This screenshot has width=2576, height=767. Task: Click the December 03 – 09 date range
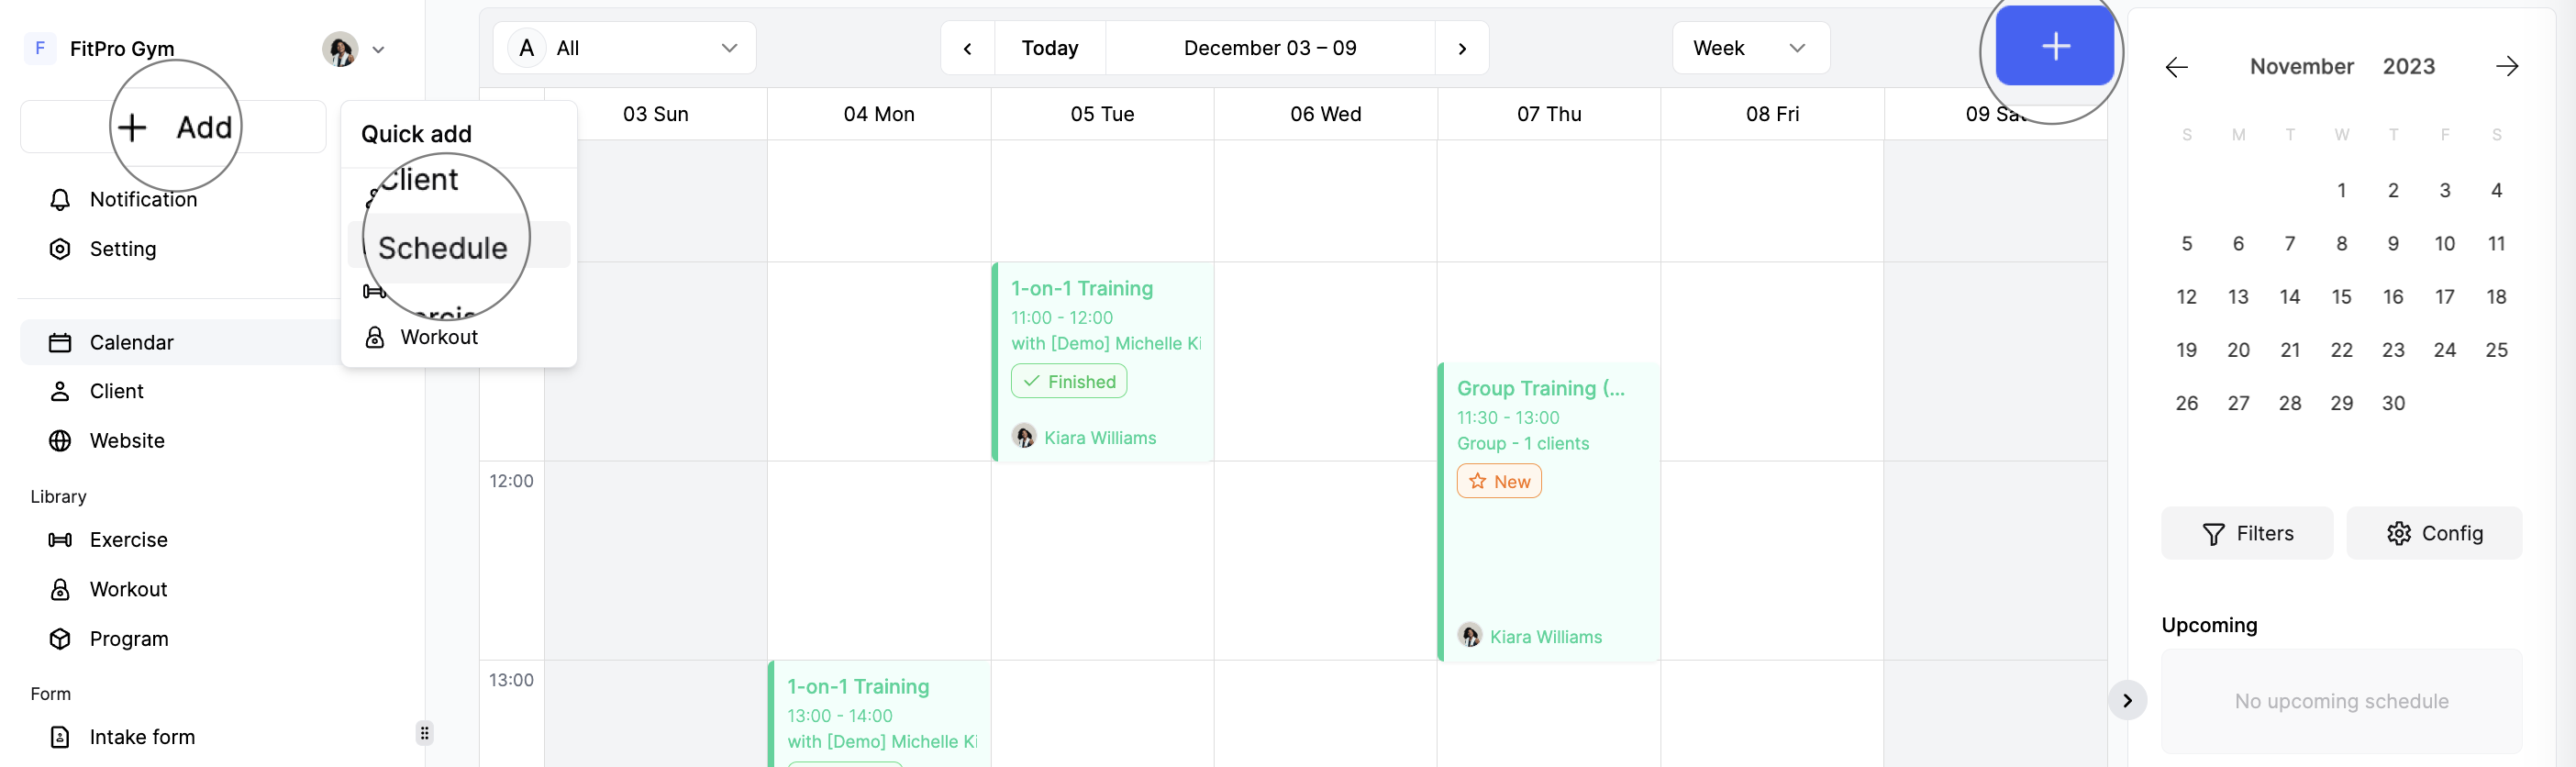(1270, 48)
